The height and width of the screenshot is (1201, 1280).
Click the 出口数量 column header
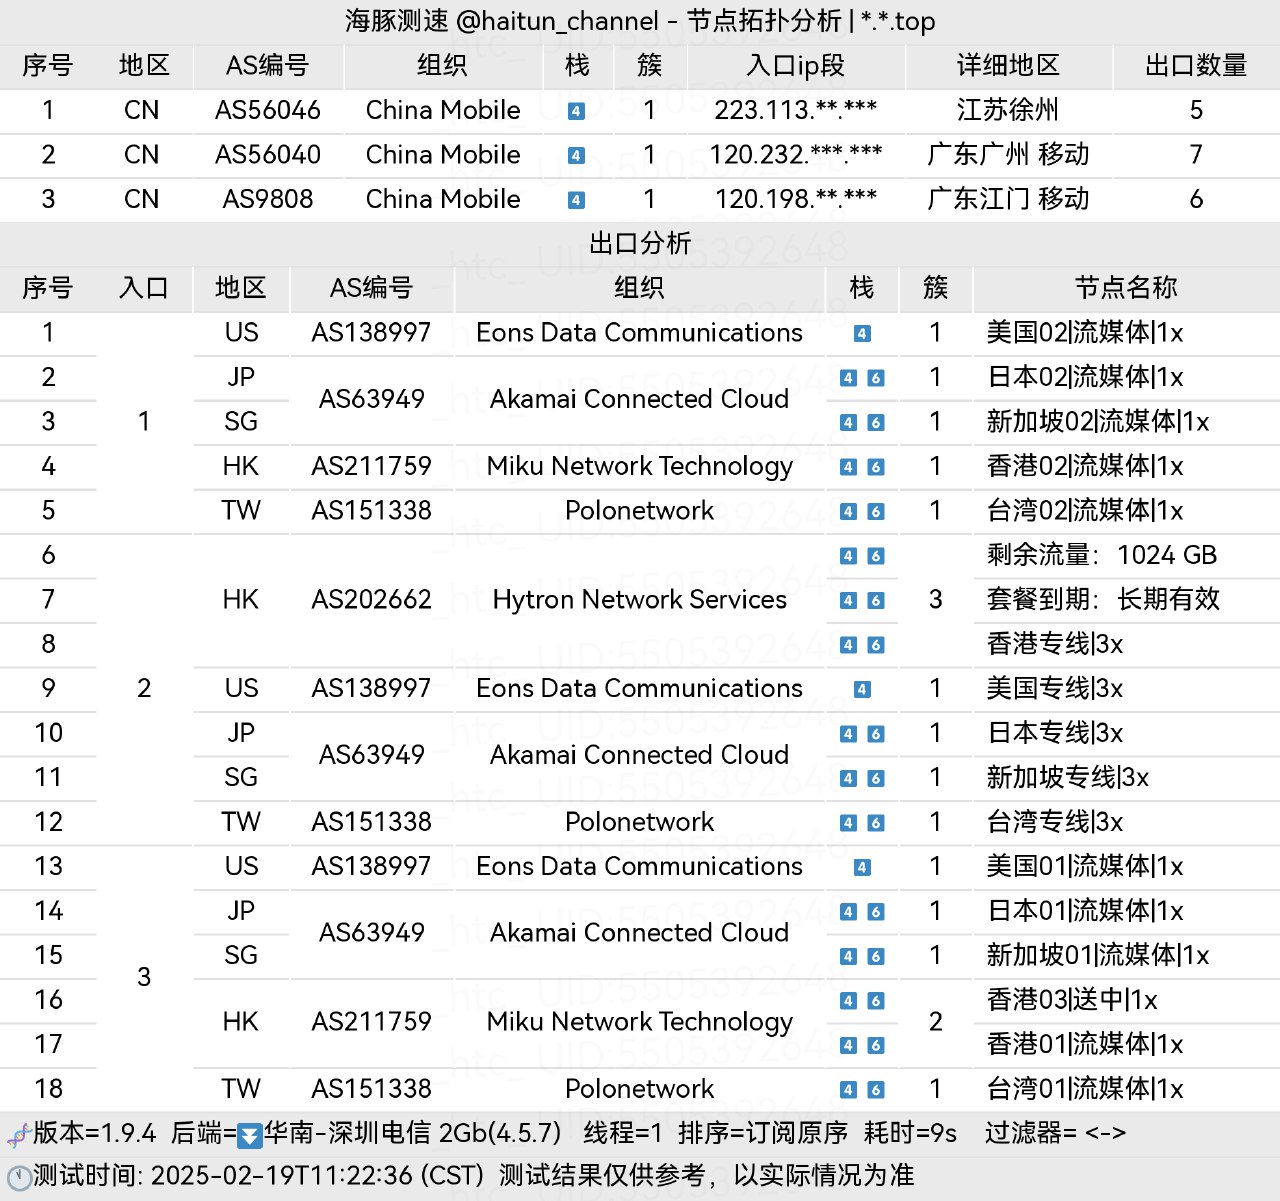point(1196,66)
